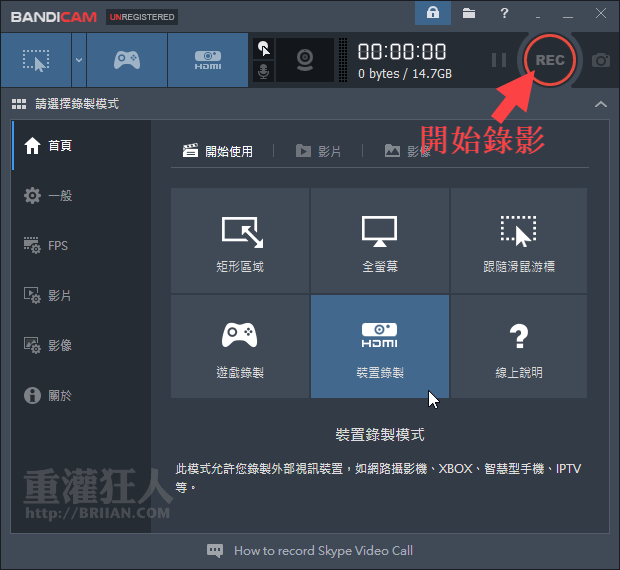
Task: Open help question mark in title bar
Action: (504, 15)
